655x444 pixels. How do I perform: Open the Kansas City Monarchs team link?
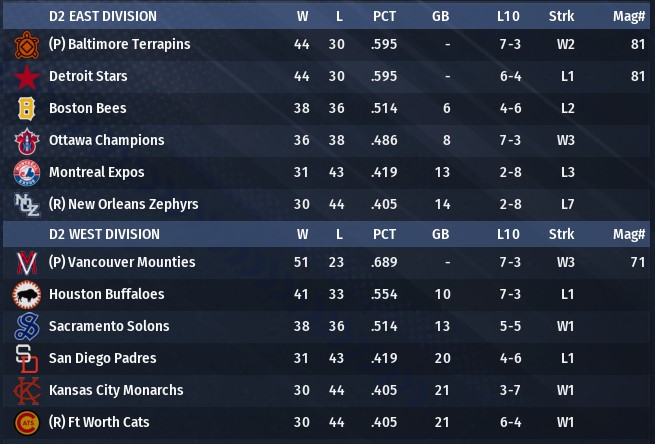[115, 390]
